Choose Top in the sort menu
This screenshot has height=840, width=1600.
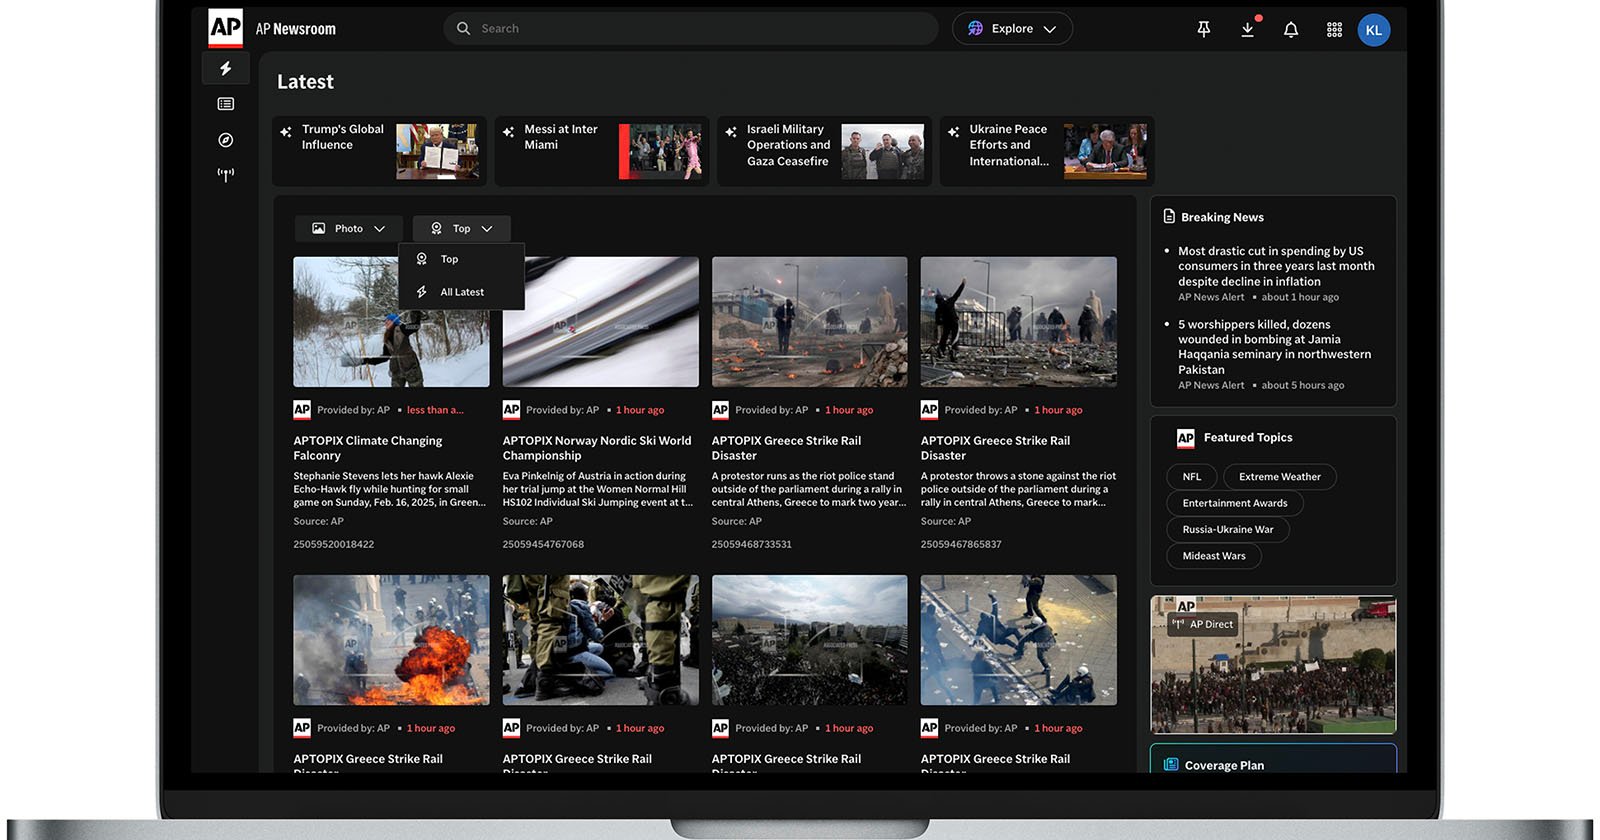449,259
